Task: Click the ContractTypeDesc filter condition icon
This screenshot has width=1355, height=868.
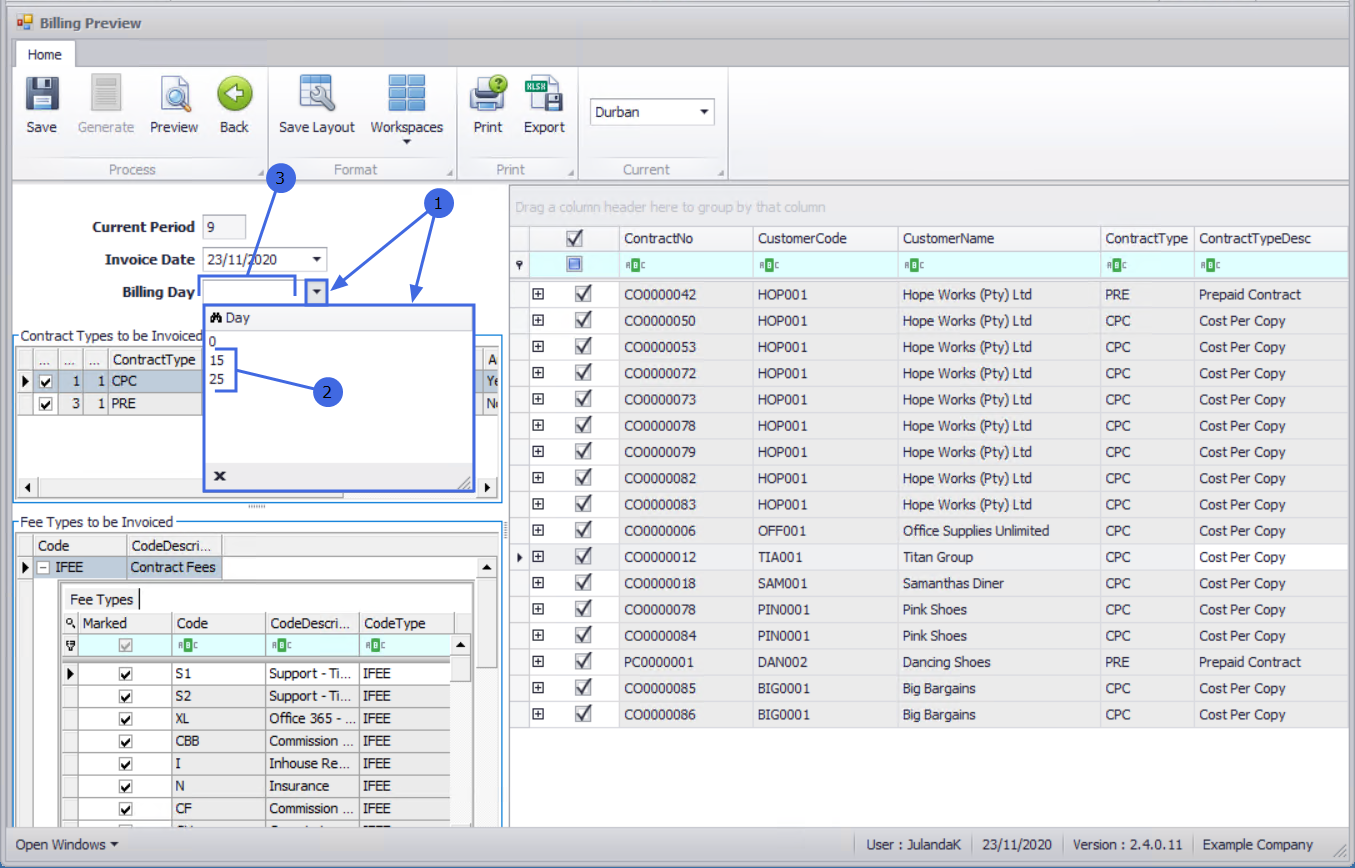Action: coord(1208,265)
